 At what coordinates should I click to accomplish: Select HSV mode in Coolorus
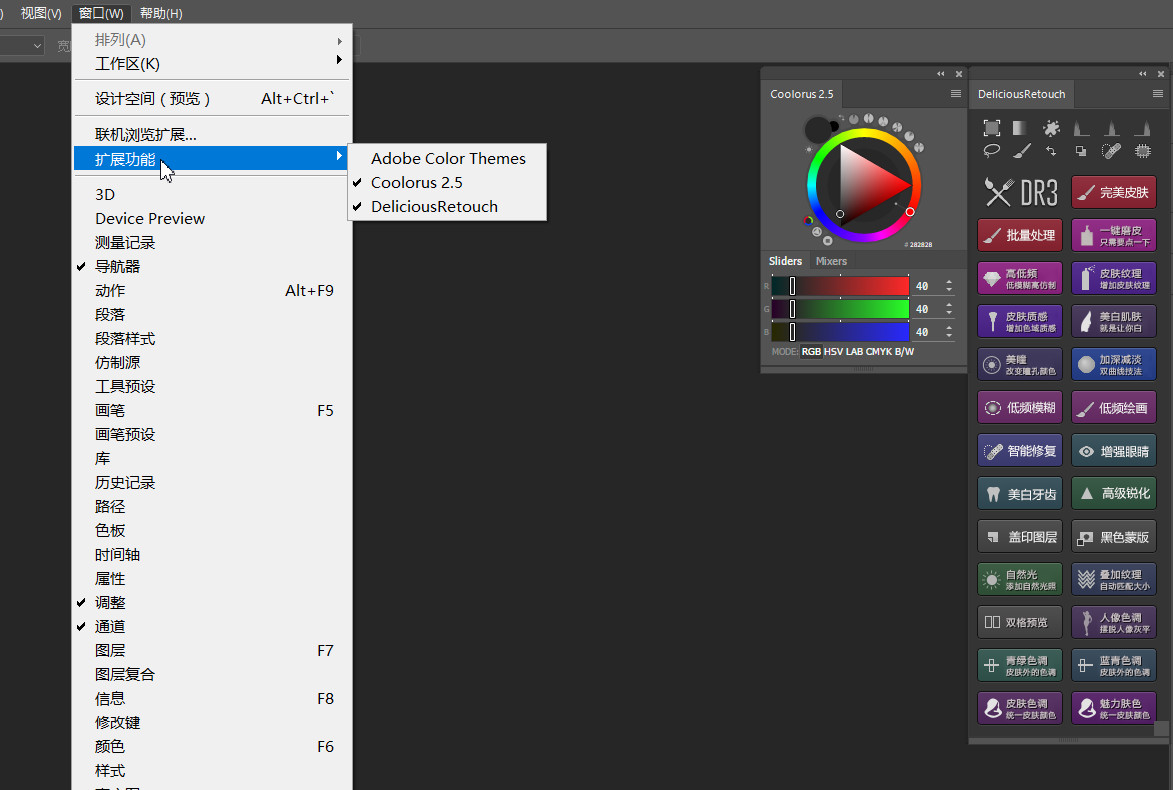[x=833, y=352]
